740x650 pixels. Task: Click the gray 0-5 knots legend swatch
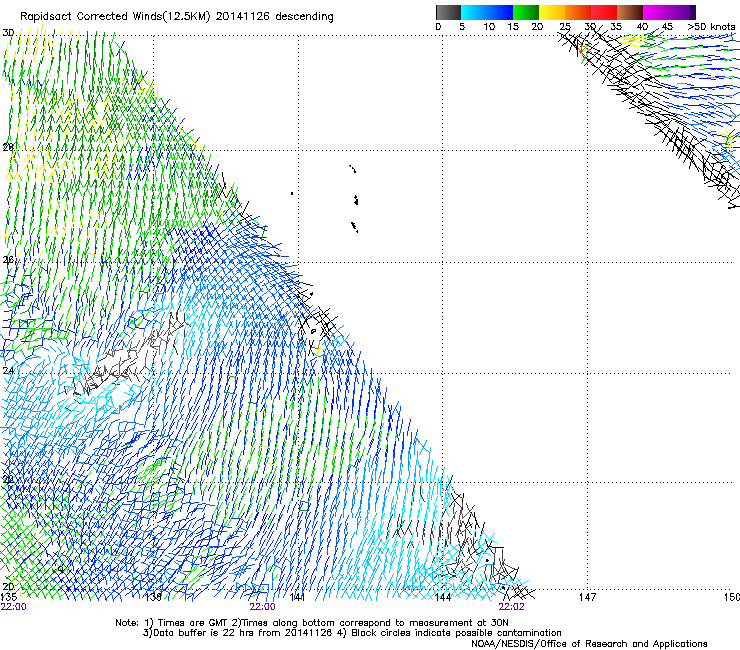tap(448, 12)
